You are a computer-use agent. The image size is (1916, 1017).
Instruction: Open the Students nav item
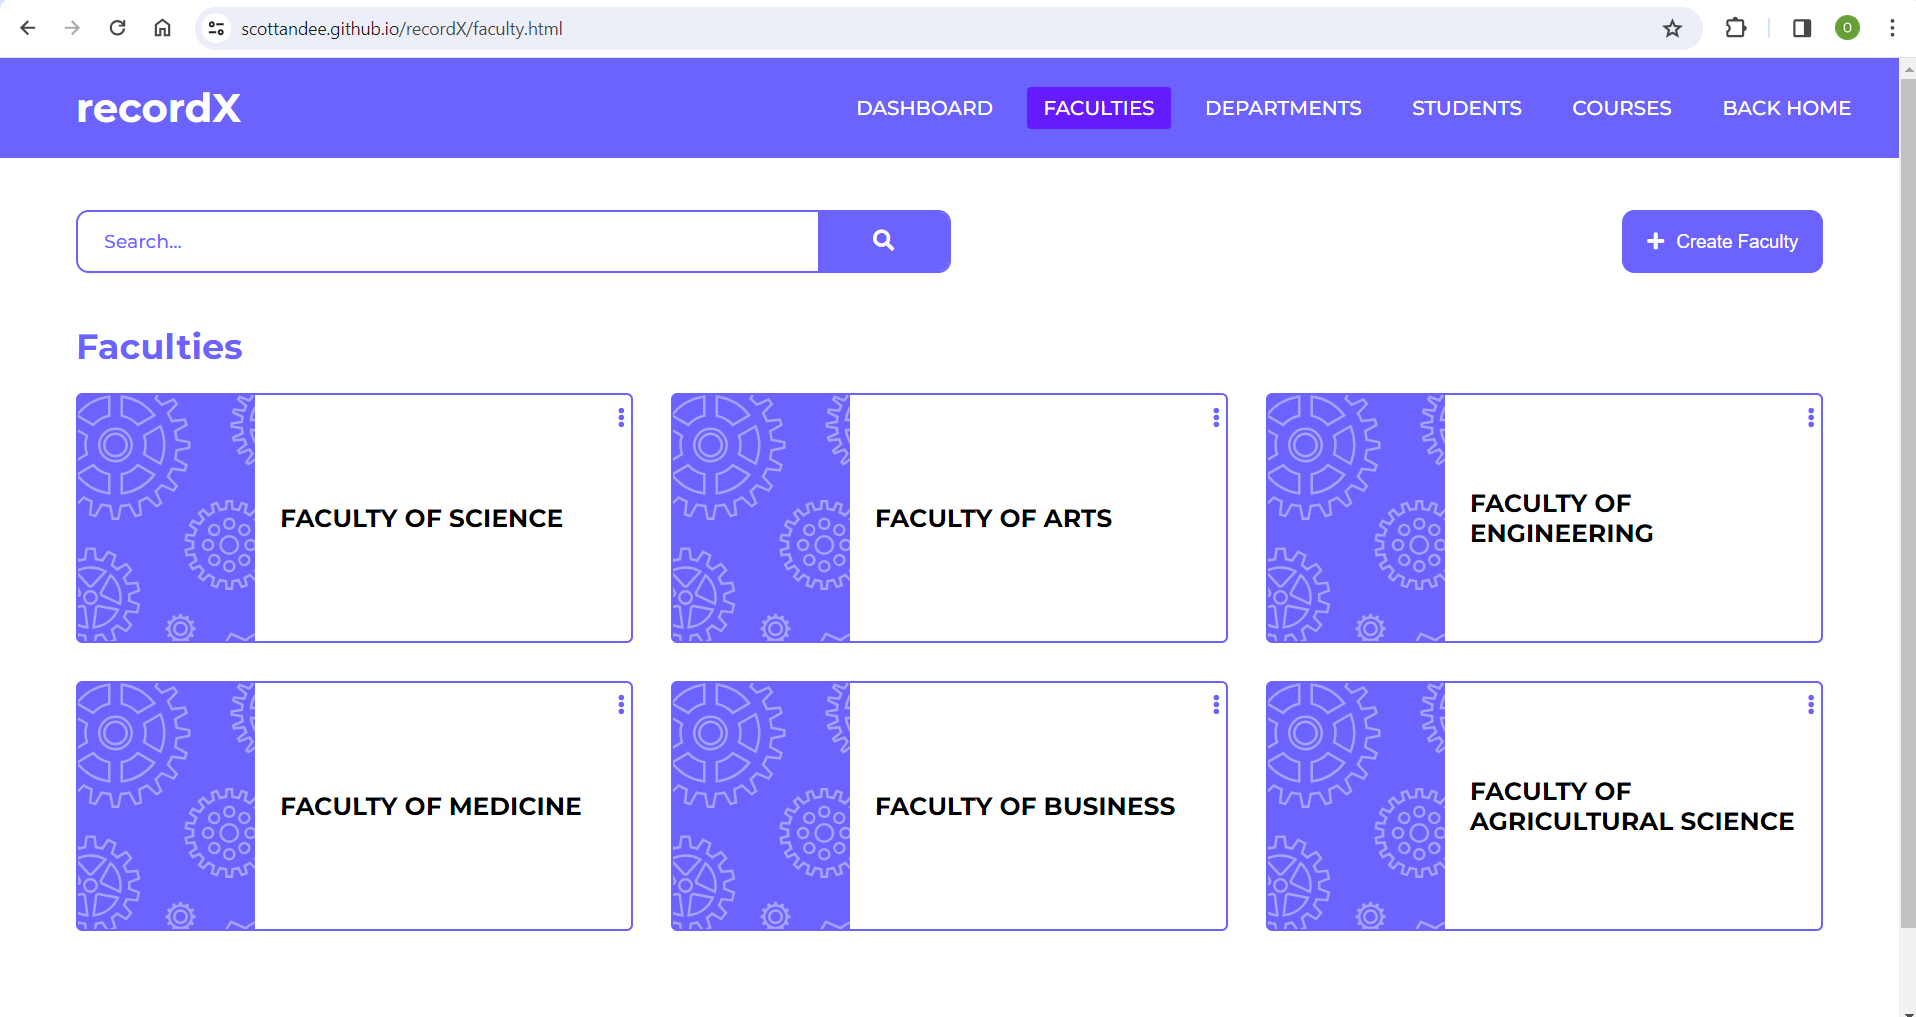(x=1467, y=108)
